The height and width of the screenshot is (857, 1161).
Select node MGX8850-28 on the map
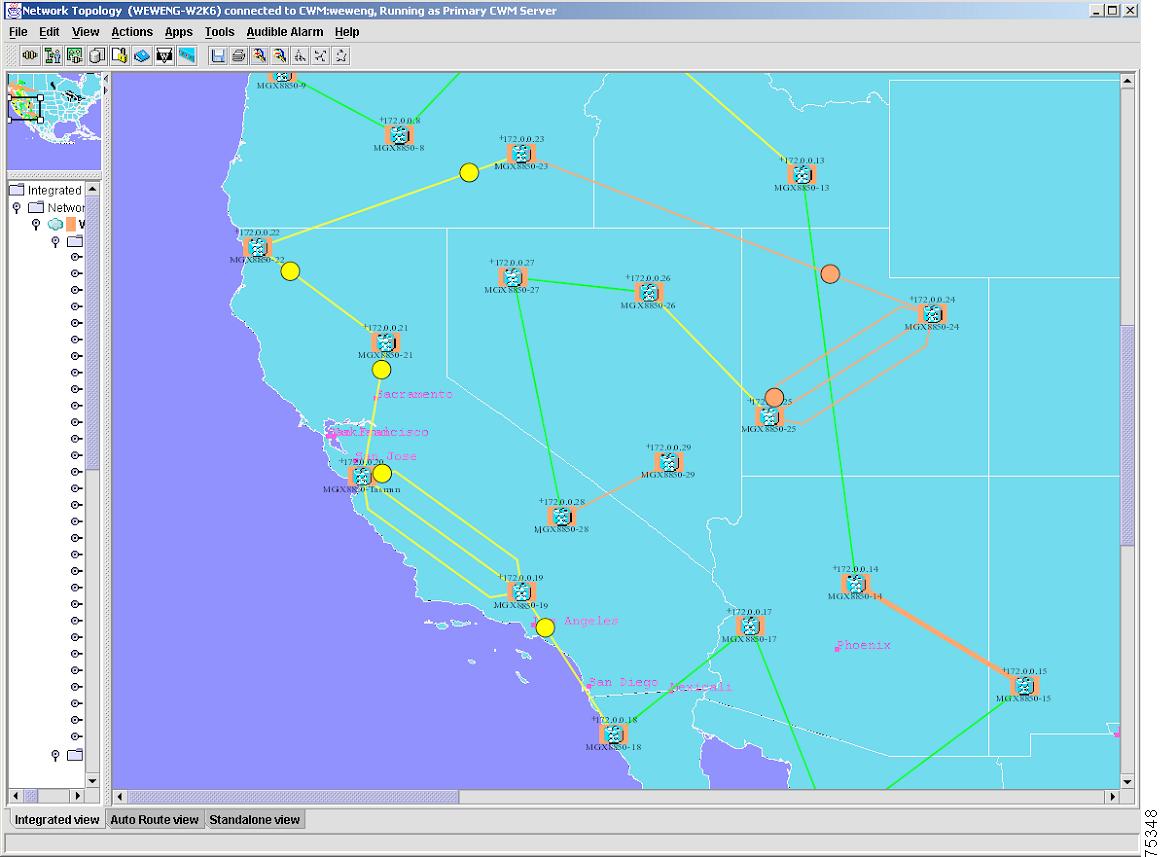(561, 516)
